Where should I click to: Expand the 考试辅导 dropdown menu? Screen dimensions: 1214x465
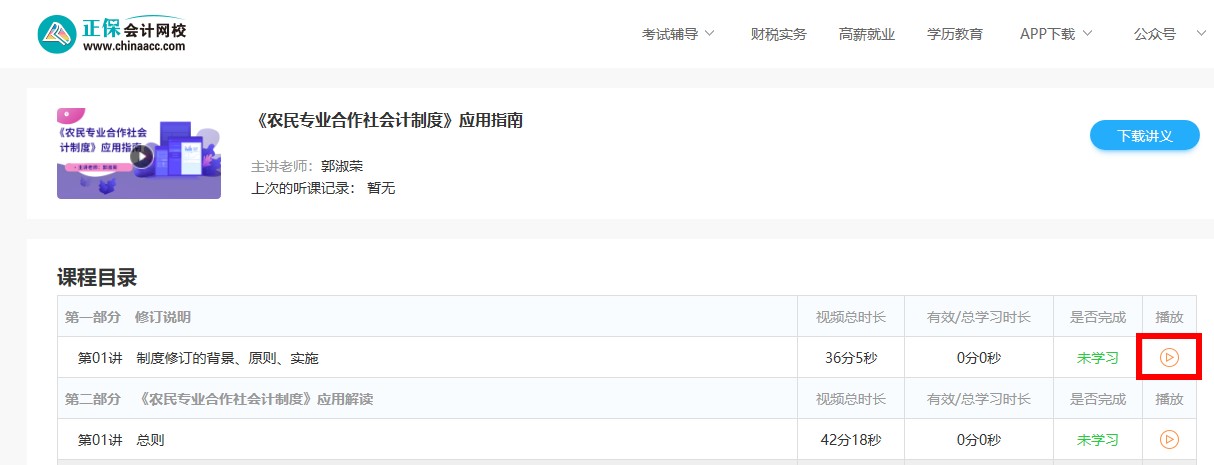click(678, 34)
